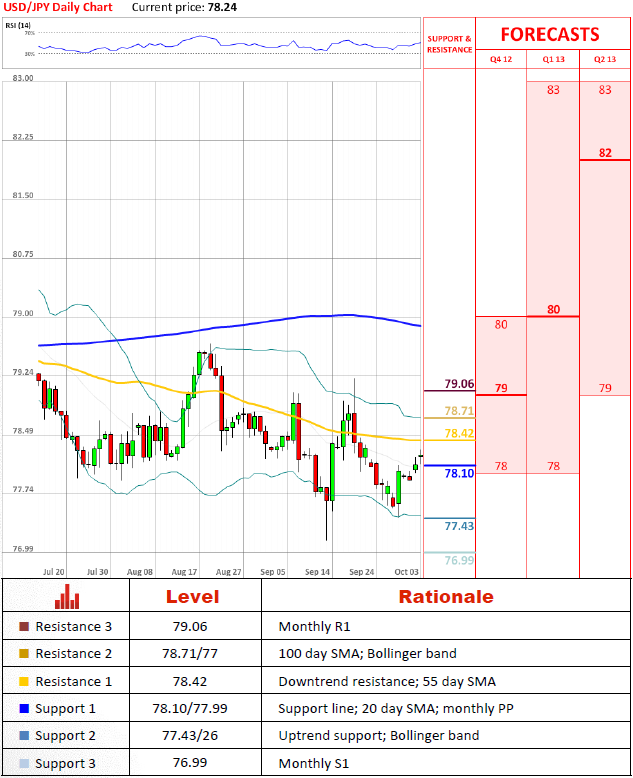Image resolution: width=633 pixels, height=778 pixels.
Task: Select the Q2 13 forecast column header
Action: coord(605,60)
